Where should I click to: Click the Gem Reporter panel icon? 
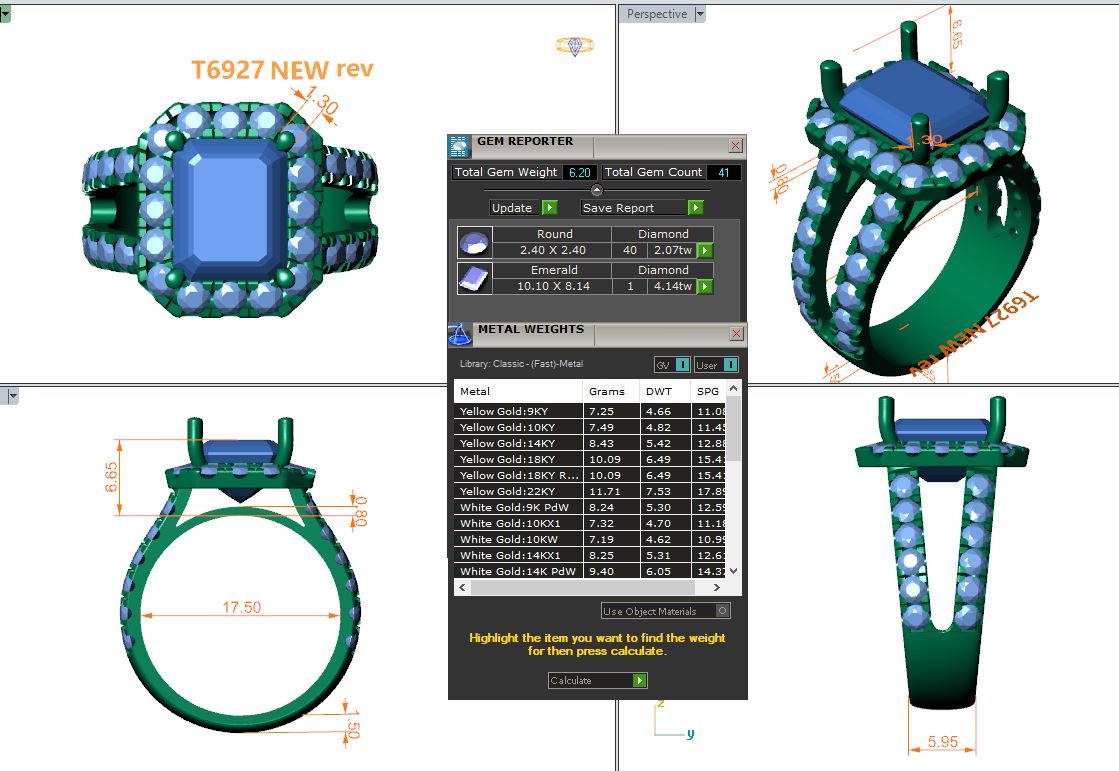point(459,146)
